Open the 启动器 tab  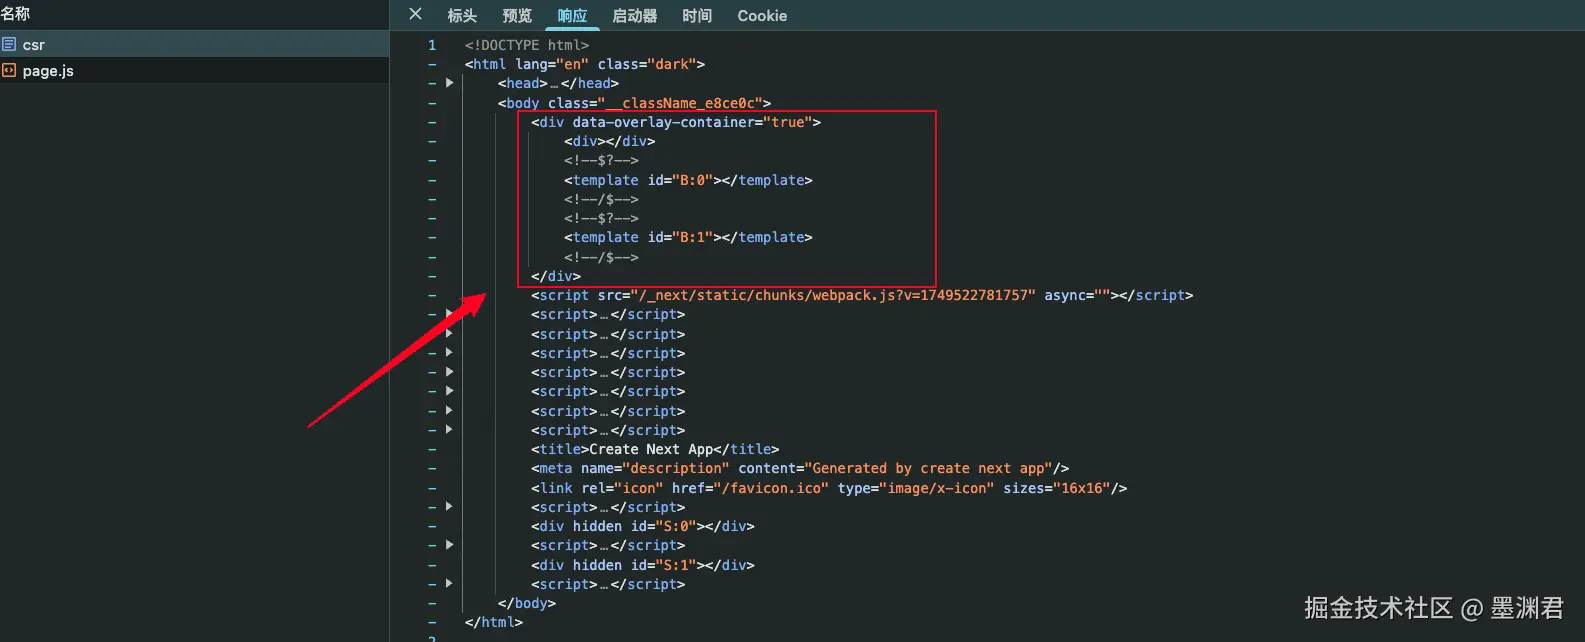(x=635, y=16)
